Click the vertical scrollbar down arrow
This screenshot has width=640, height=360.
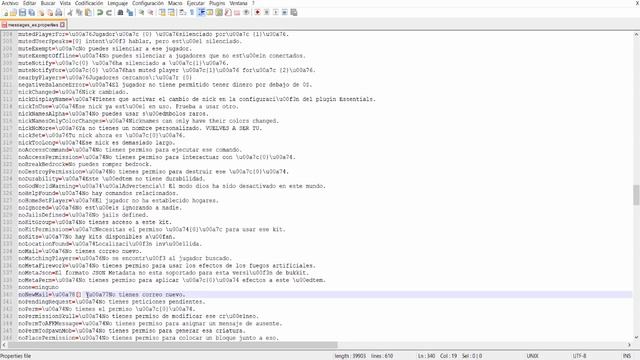[636, 338]
